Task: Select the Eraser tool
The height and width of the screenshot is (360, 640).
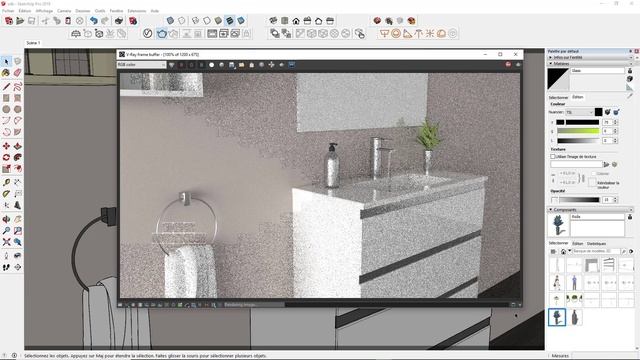Action: (x=18, y=73)
